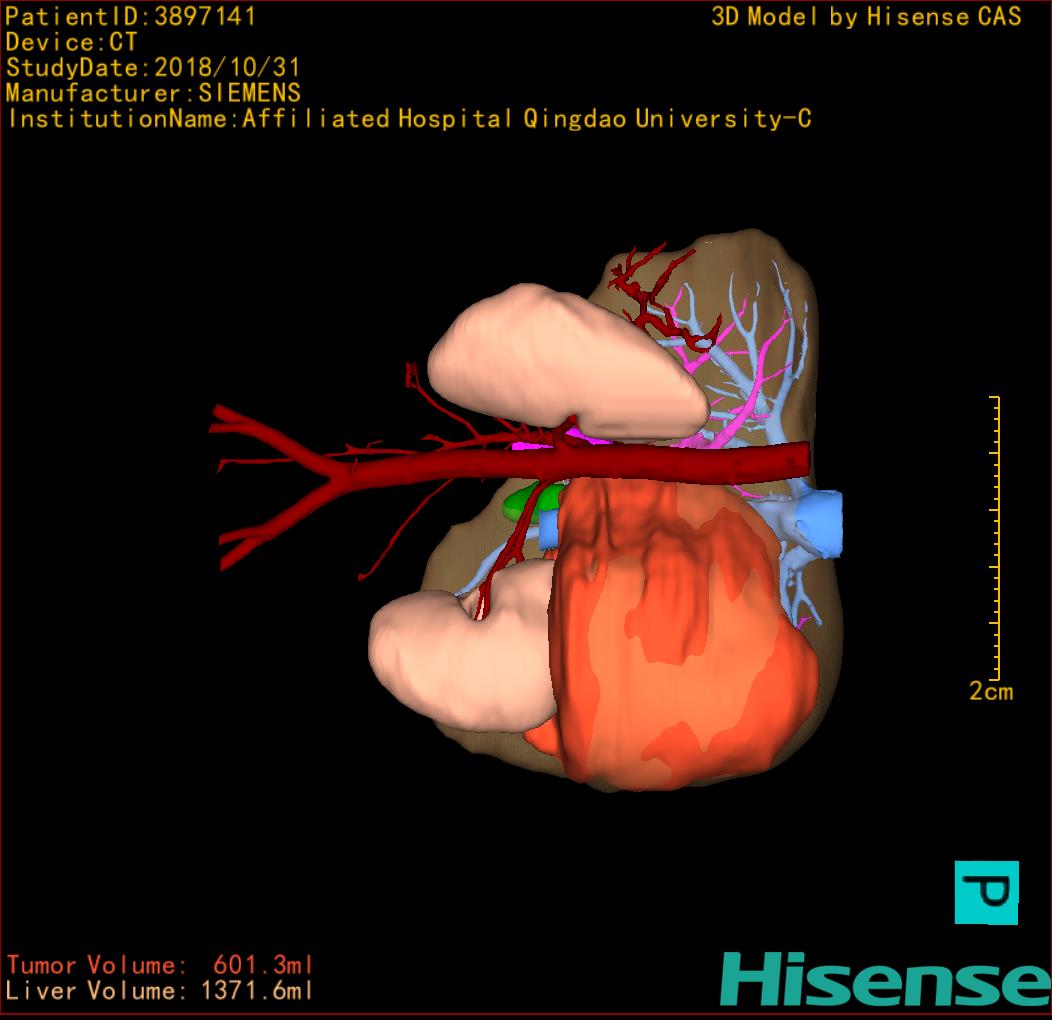Click the Device:CT label
Image resolution: width=1052 pixels, height=1020 pixels.
(71, 42)
